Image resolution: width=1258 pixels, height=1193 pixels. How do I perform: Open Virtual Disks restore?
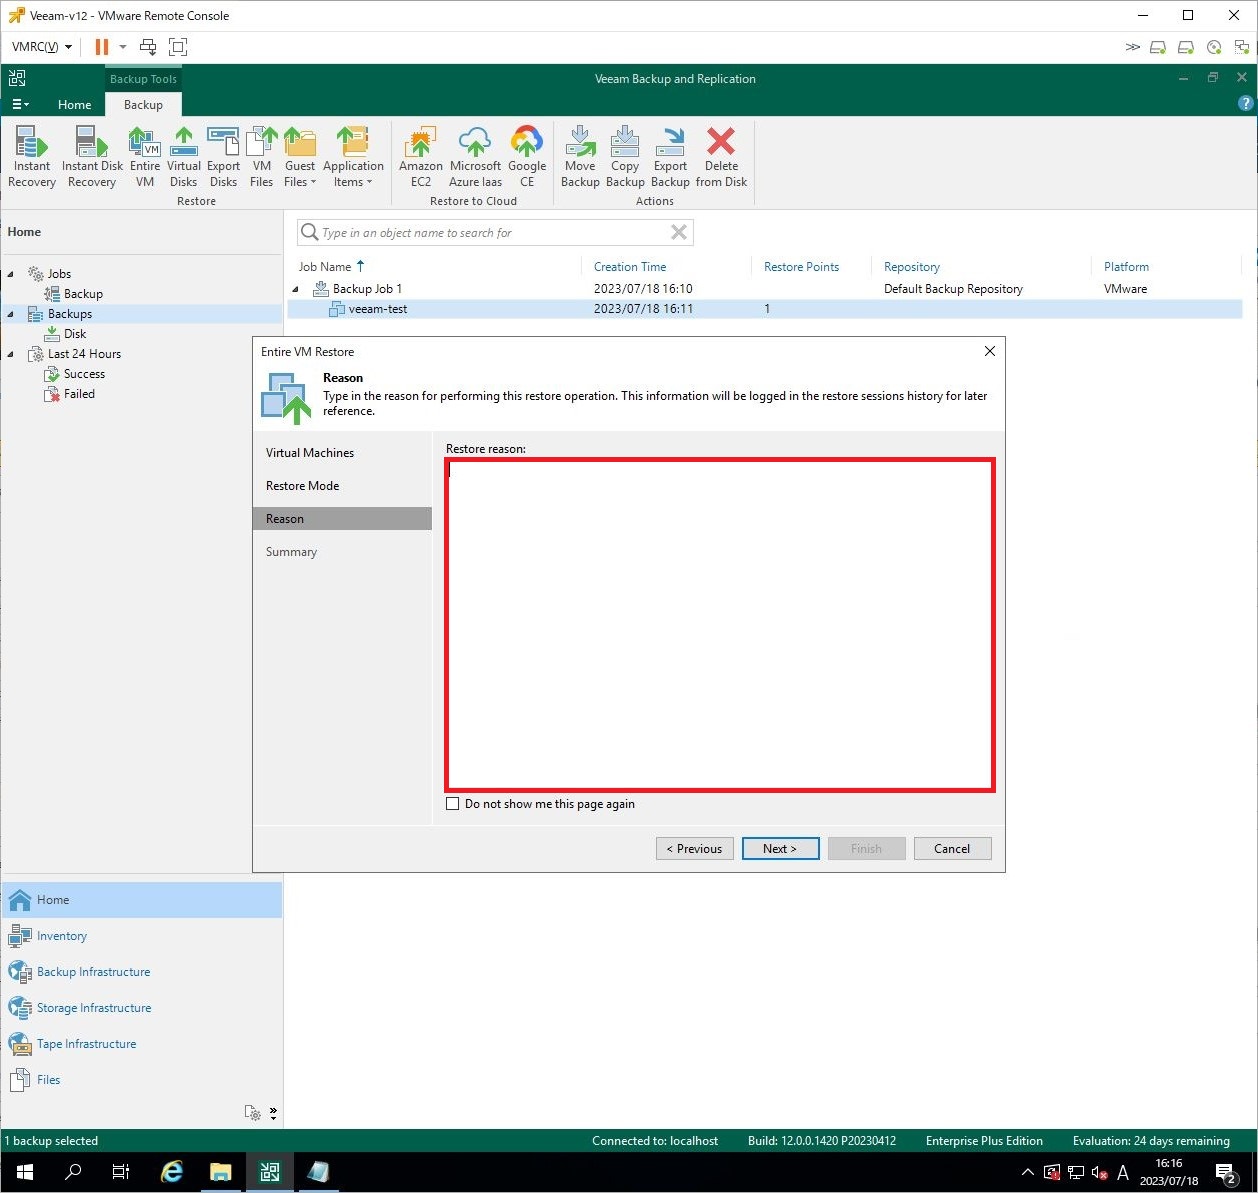(x=184, y=157)
